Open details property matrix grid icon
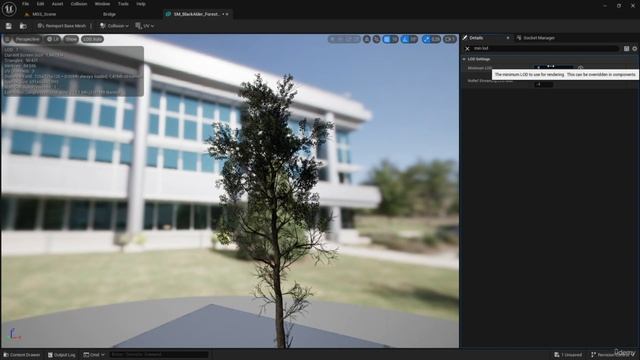Image resolution: width=640 pixels, height=360 pixels. 627,49
